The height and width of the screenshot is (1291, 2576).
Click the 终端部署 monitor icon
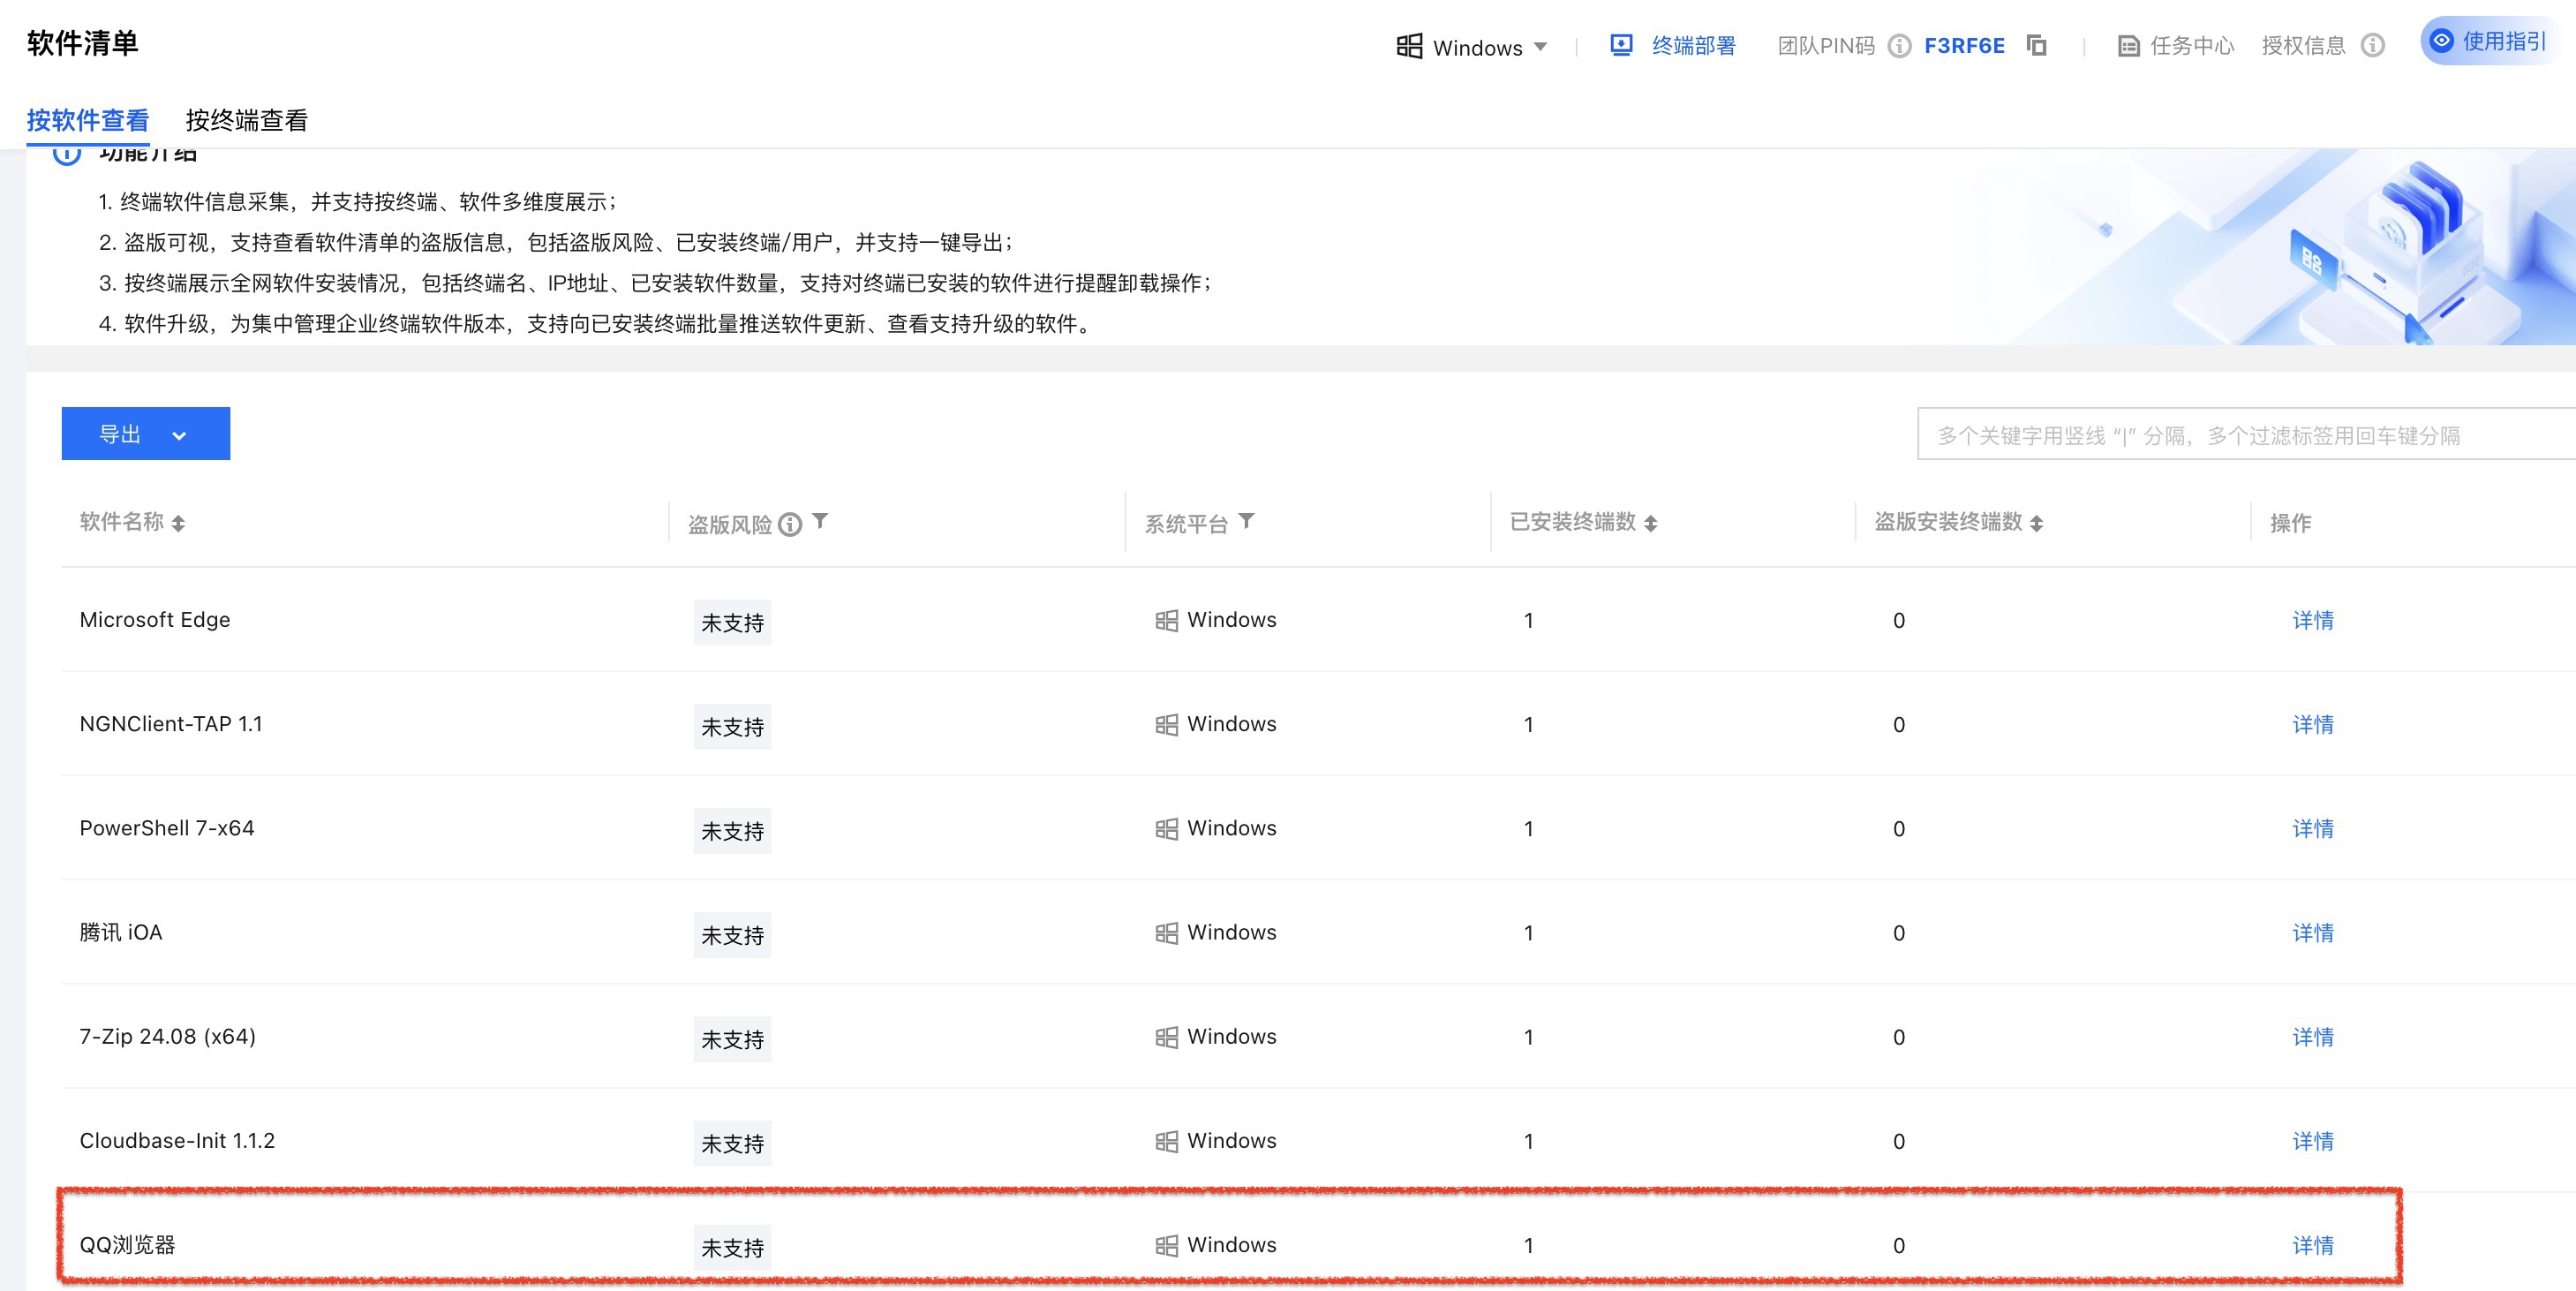pos(1621,45)
